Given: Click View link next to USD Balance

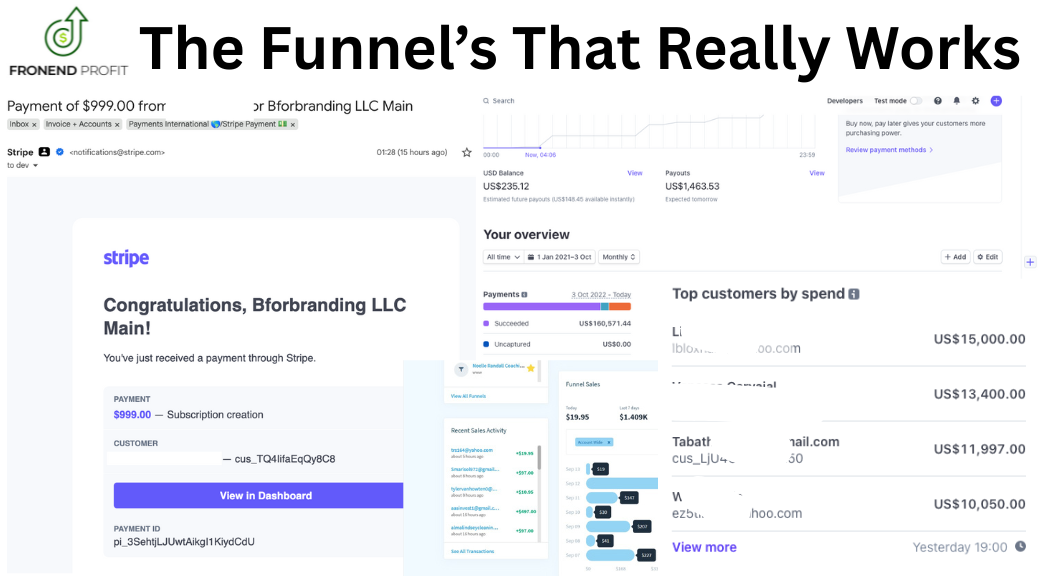Looking at the screenshot, I should (634, 173).
